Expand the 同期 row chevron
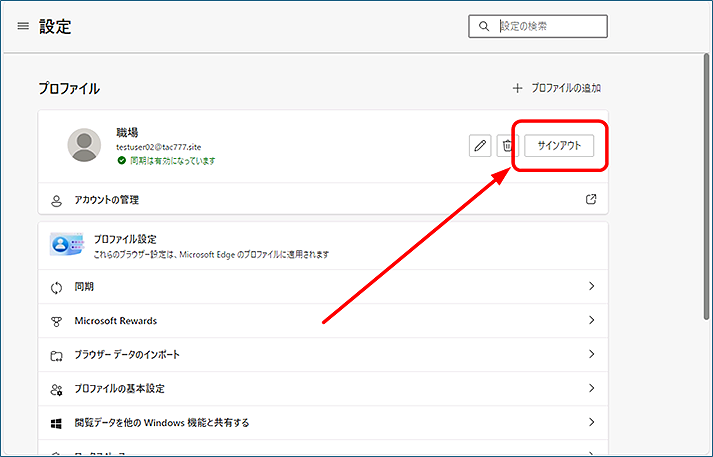The height and width of the screenshot is (457, 713). 592,286
